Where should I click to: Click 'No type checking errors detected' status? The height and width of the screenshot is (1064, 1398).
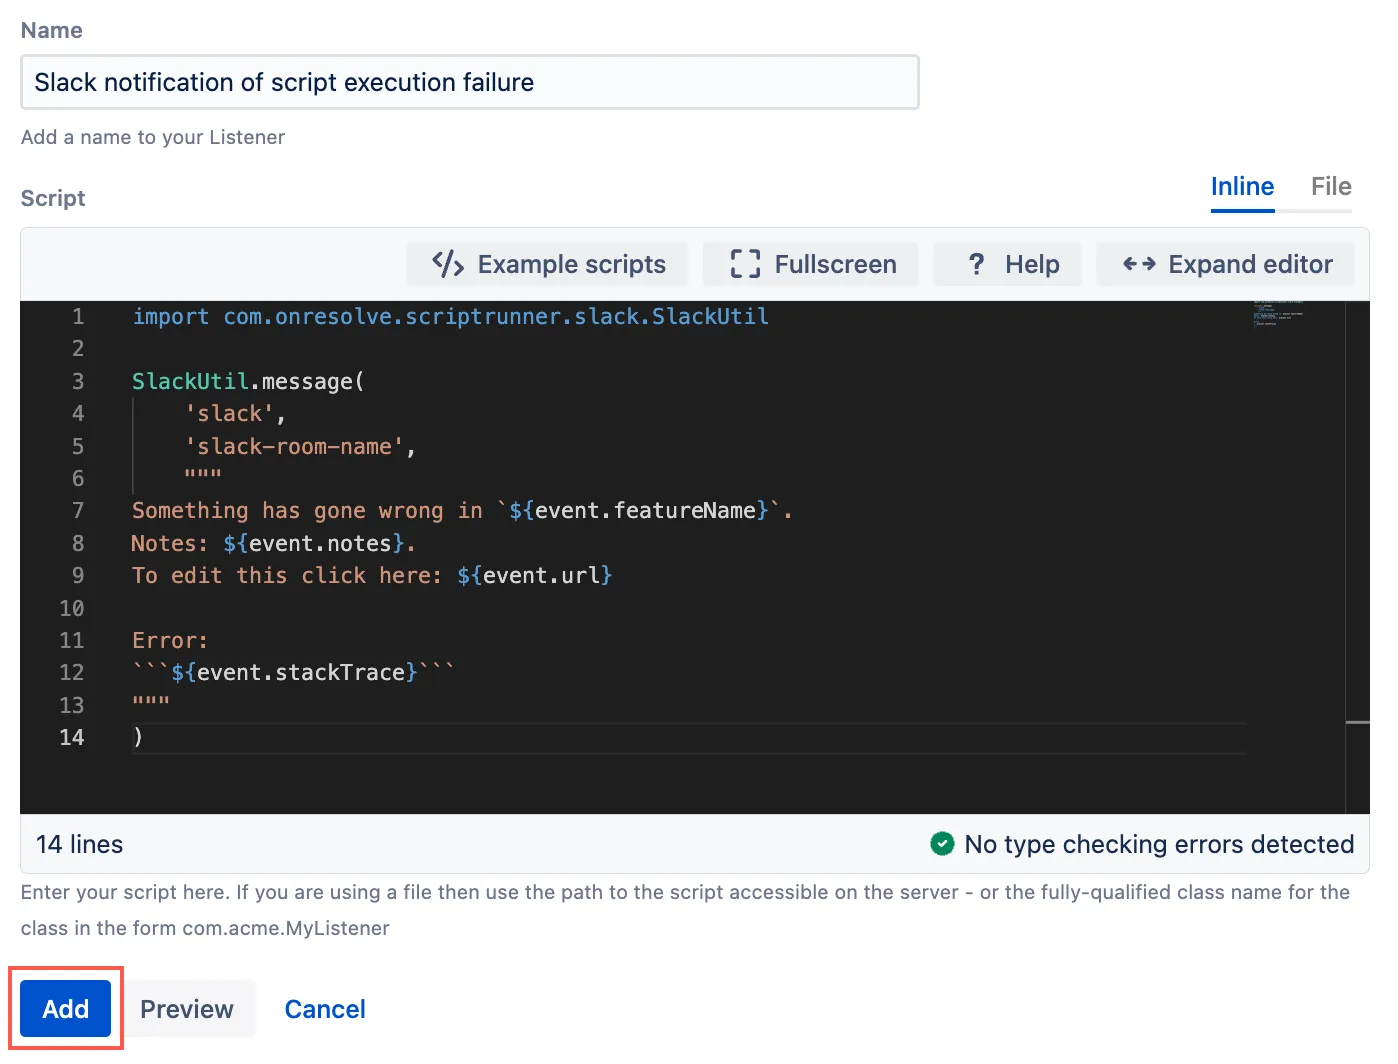point(1159,845)
